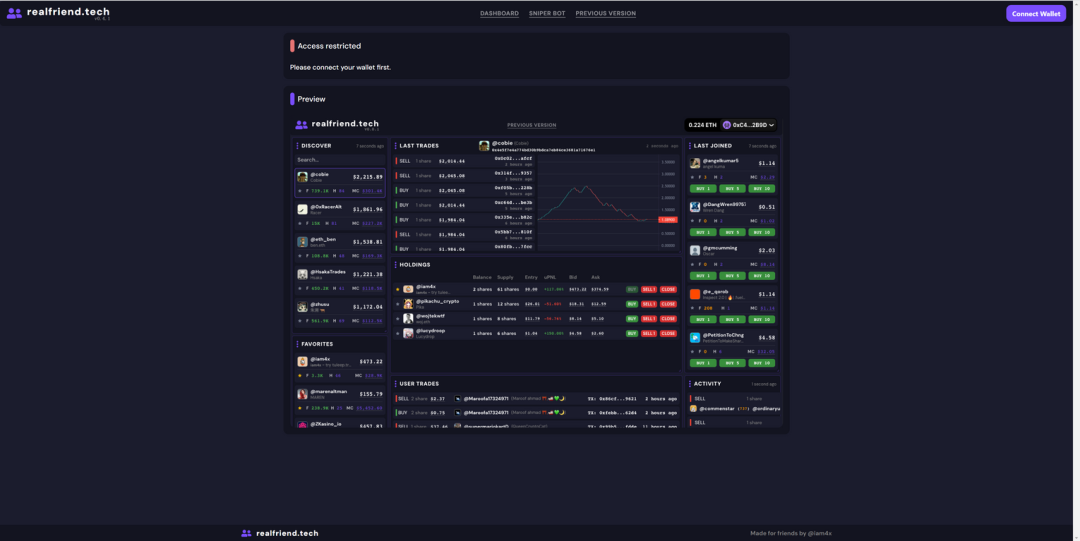Open @cobie avatar above the price chart

[x=484, y=145]
